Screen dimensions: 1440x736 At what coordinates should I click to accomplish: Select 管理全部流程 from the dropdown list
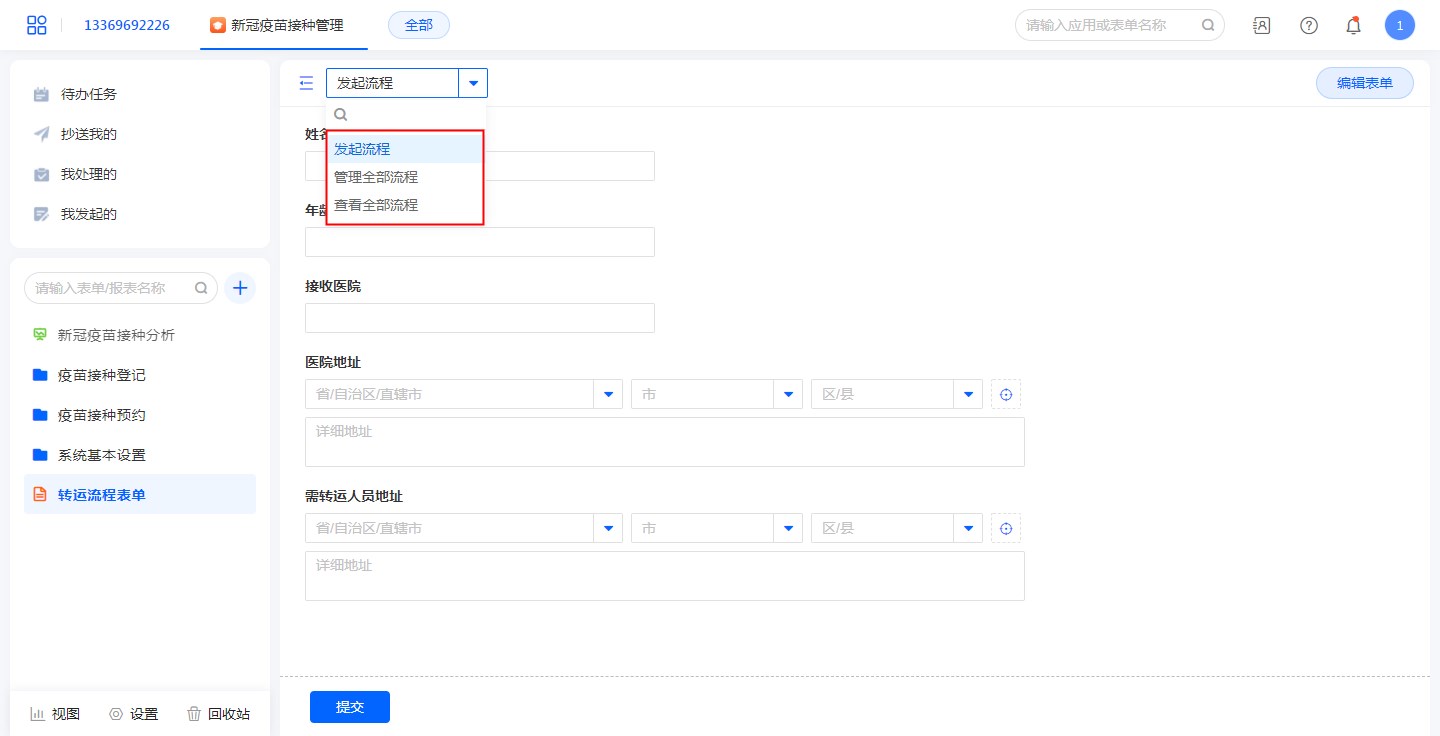pyautogui.click(x=376, y=177)
